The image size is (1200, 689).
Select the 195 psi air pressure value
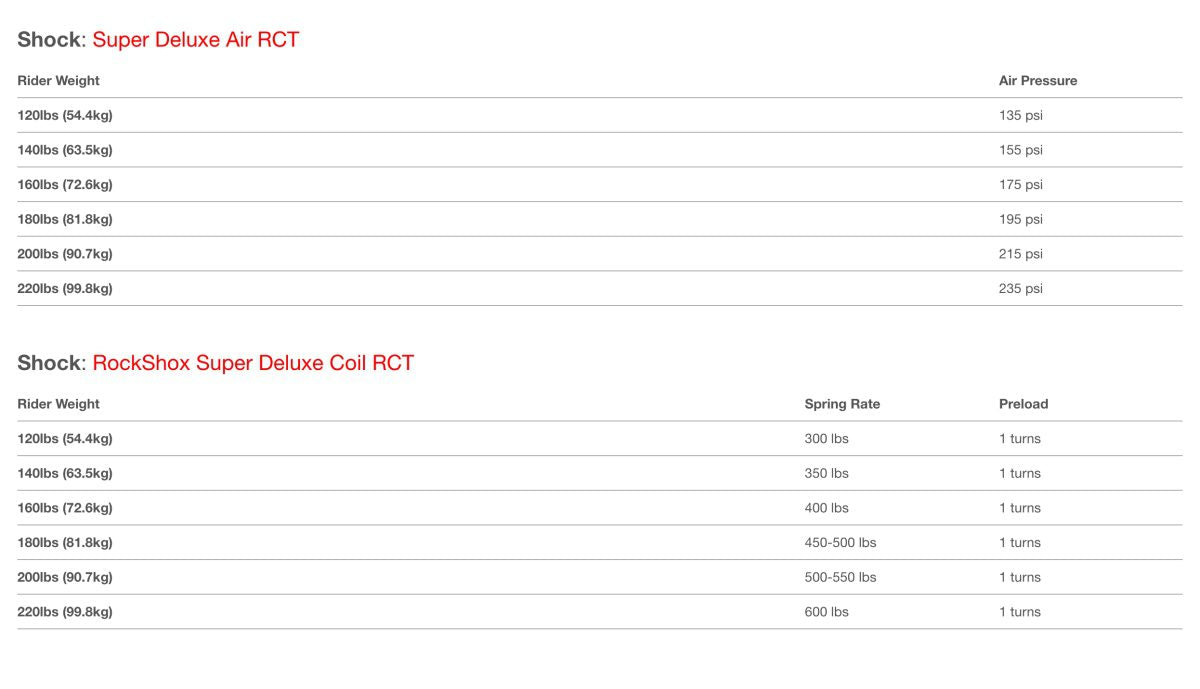tap(1020, 219)
